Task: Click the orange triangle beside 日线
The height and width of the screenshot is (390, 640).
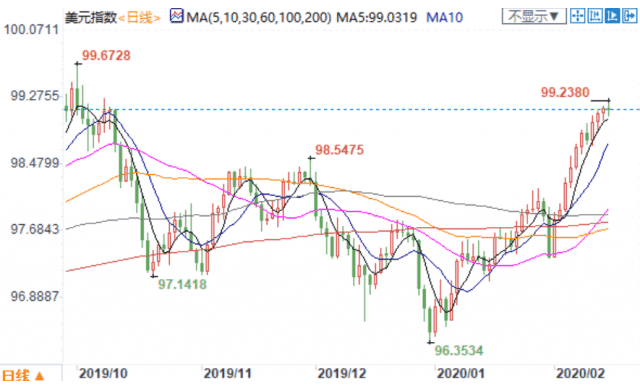Action: pos(39,375)
